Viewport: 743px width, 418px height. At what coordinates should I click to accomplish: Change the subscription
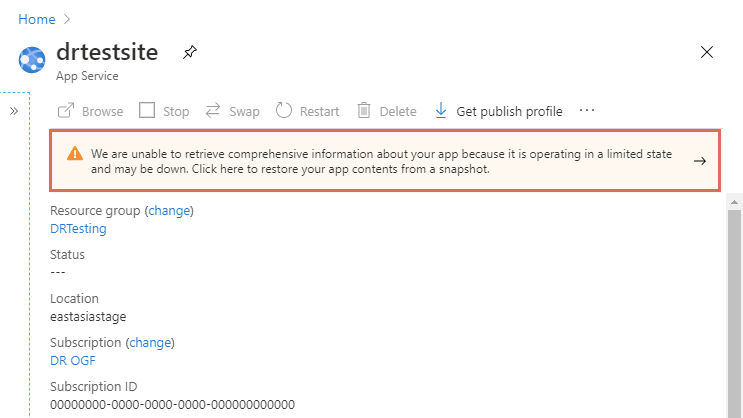pos(150,343)
